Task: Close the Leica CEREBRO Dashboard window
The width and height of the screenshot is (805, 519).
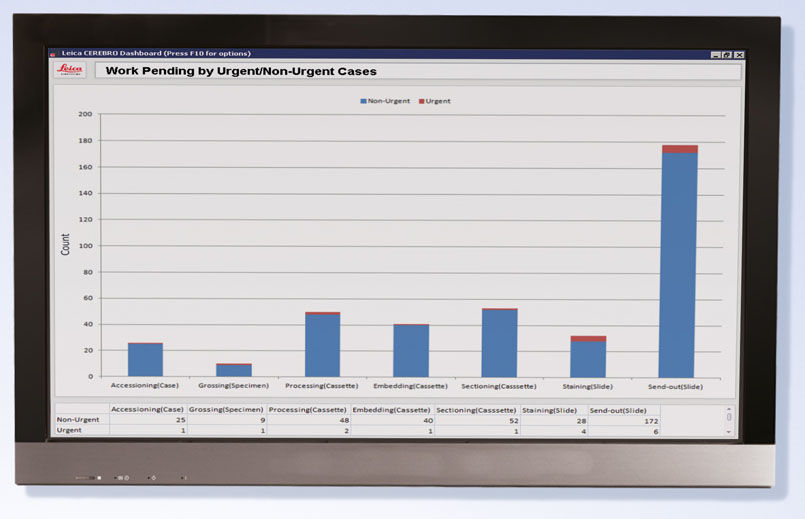Action: 739,54
